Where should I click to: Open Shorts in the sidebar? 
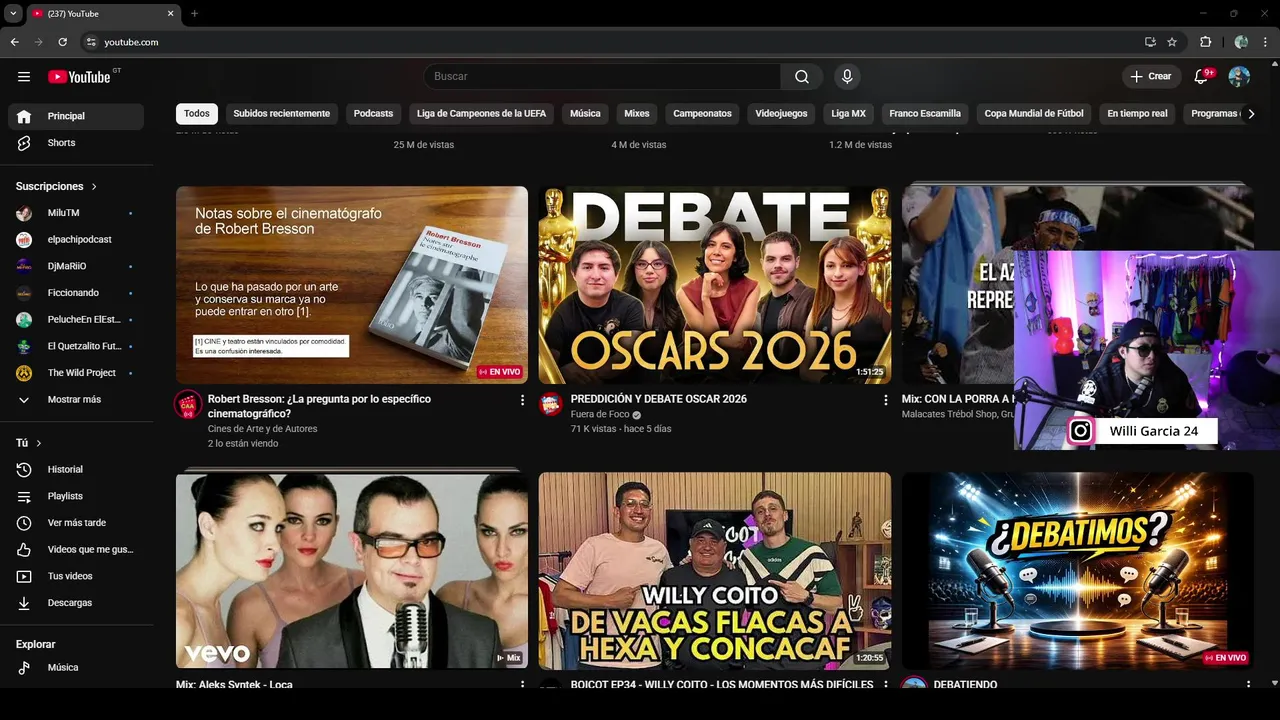pos(76,143)
